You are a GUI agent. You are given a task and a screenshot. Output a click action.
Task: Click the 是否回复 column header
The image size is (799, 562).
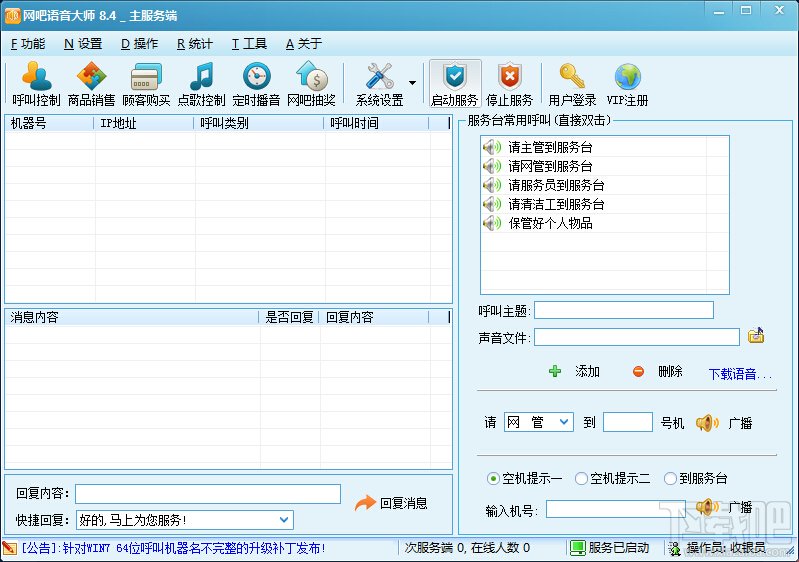point(289,317)
